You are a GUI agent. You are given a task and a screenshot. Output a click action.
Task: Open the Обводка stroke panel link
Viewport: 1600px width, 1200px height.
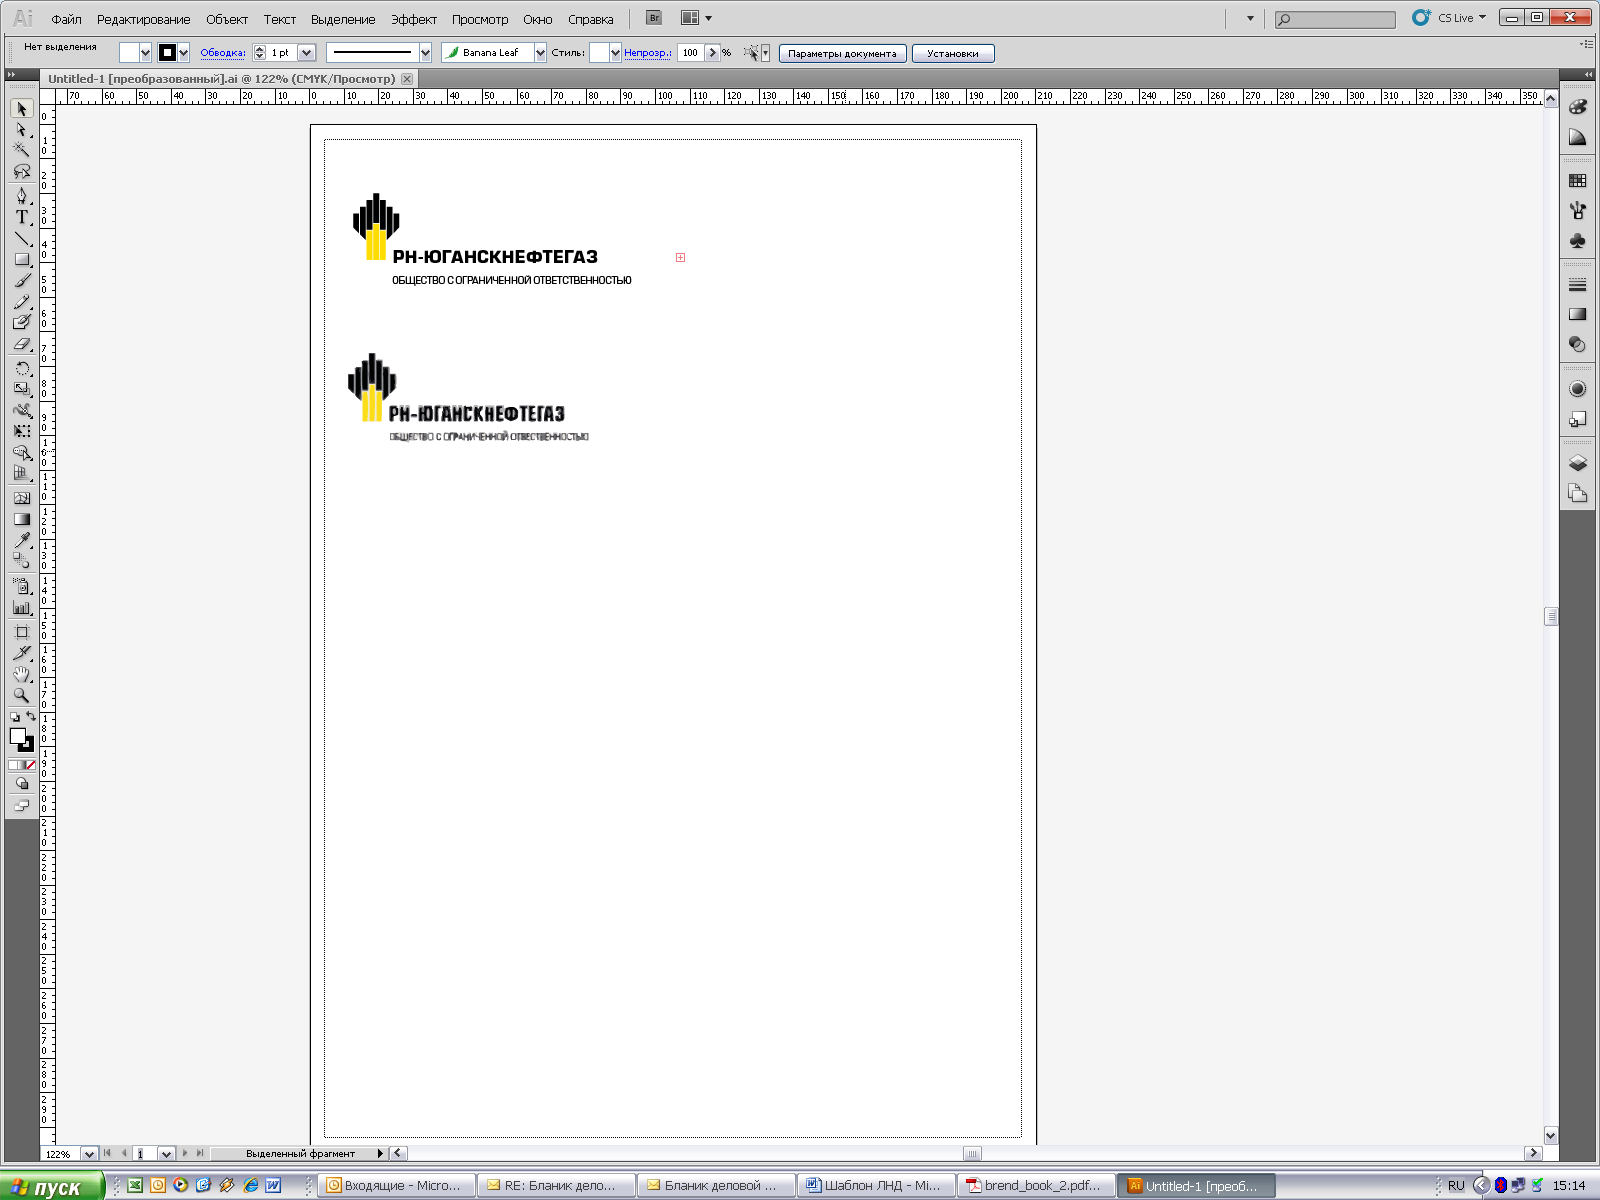pyautogui.click(x=222, y=53)
